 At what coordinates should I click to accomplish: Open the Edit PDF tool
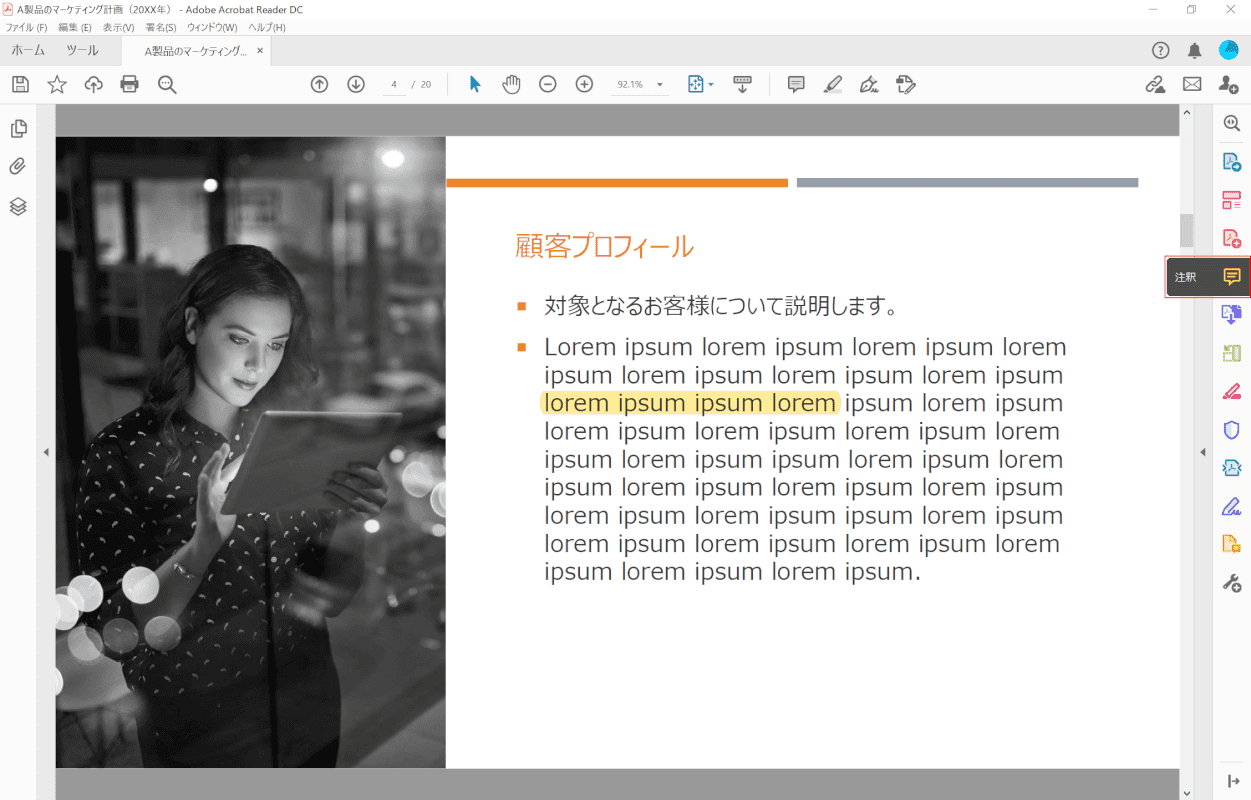(1232, 200)
